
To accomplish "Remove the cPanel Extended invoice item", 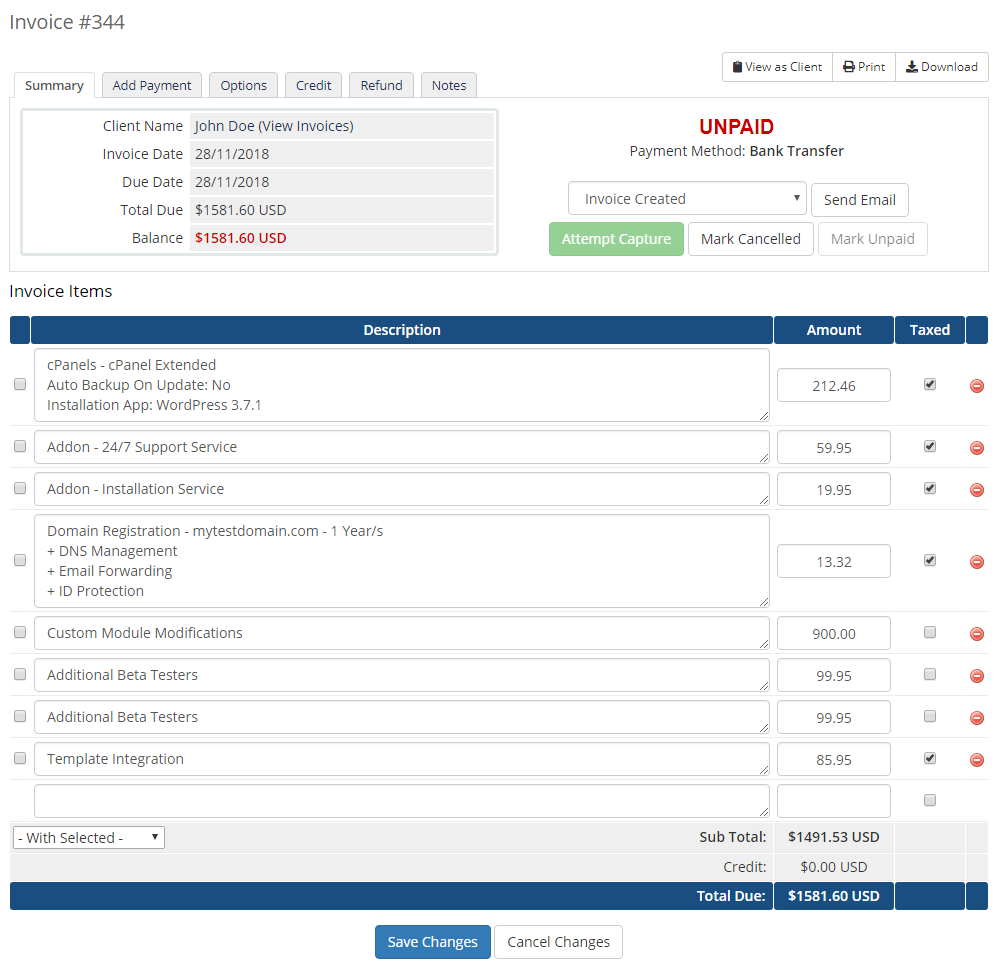I will [976, 386].
